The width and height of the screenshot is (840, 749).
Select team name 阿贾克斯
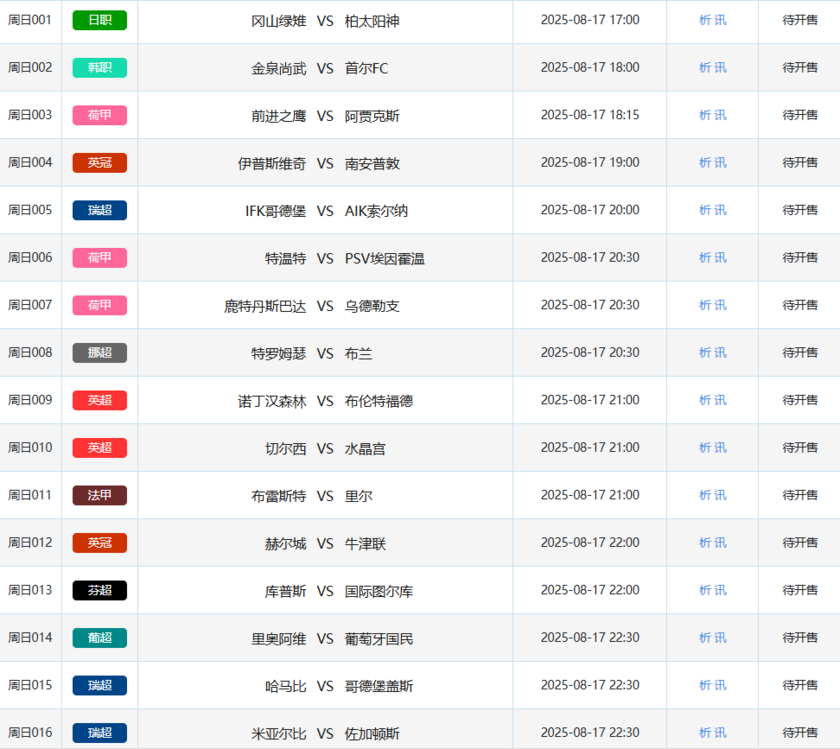pyautogui.click(x=372, y=116)
